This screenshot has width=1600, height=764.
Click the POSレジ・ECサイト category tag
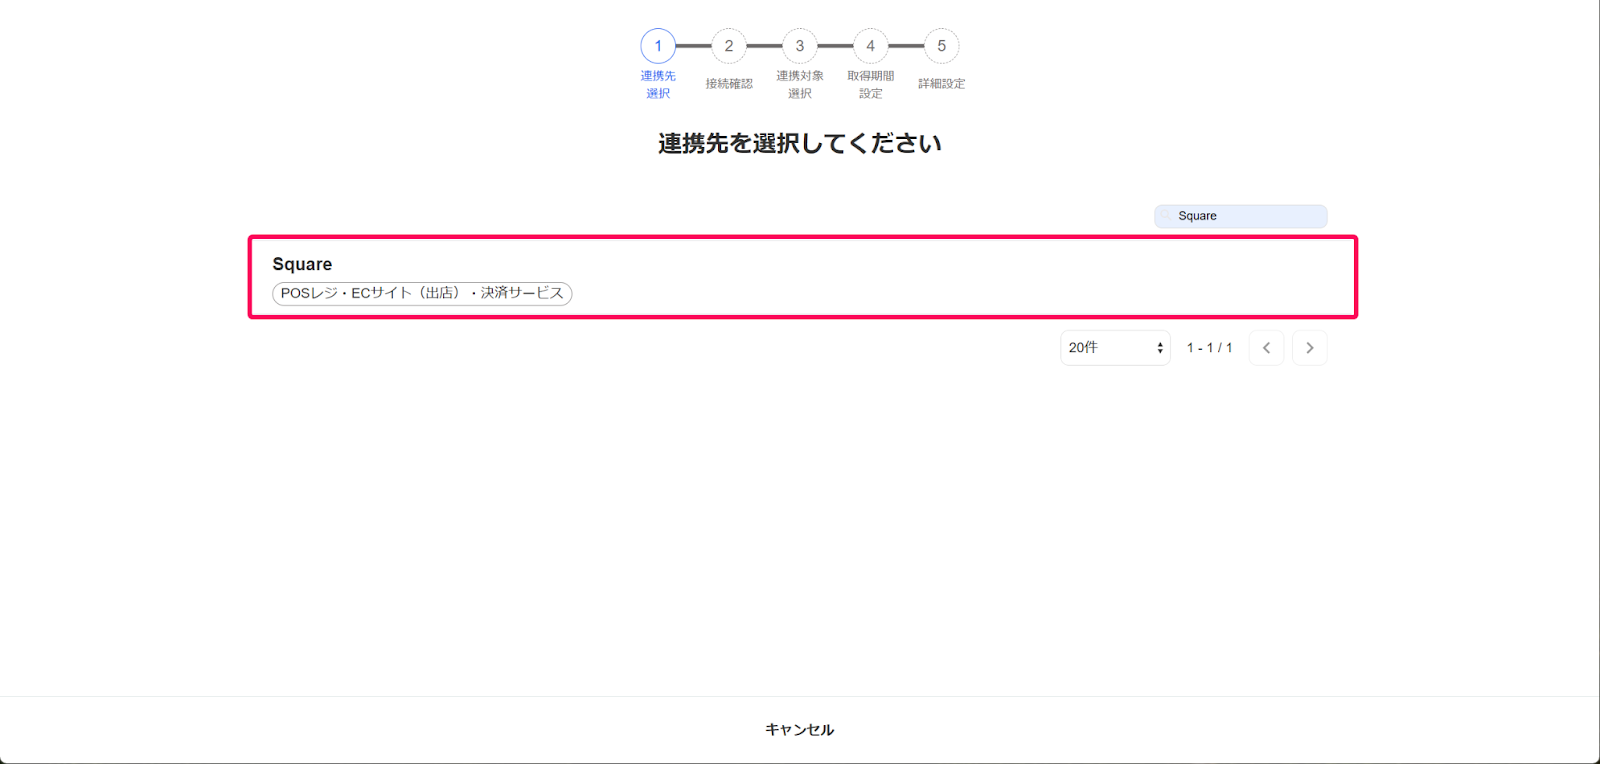pos(422,293)
